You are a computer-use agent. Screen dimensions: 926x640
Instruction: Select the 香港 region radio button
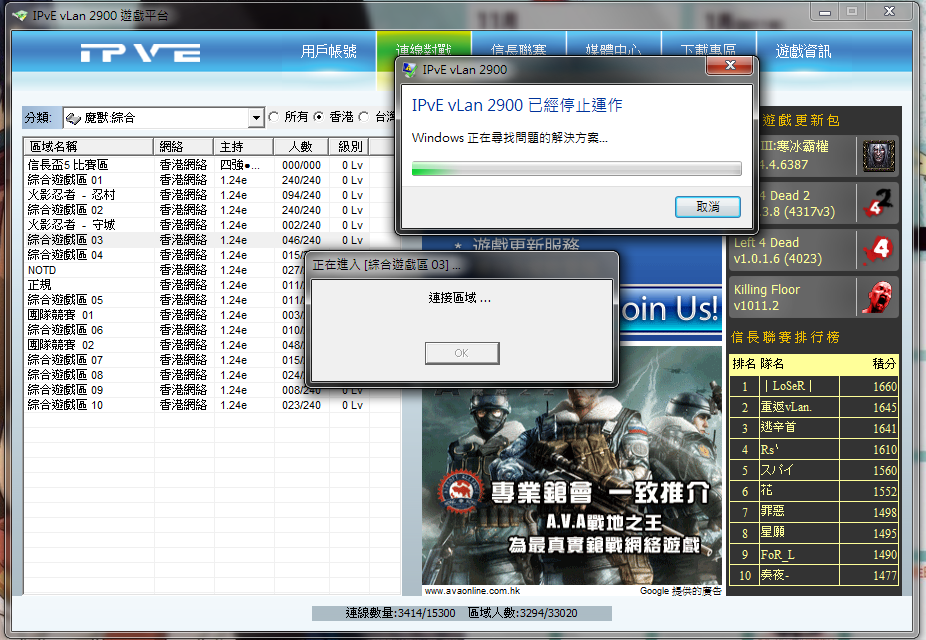coord(319,118)
